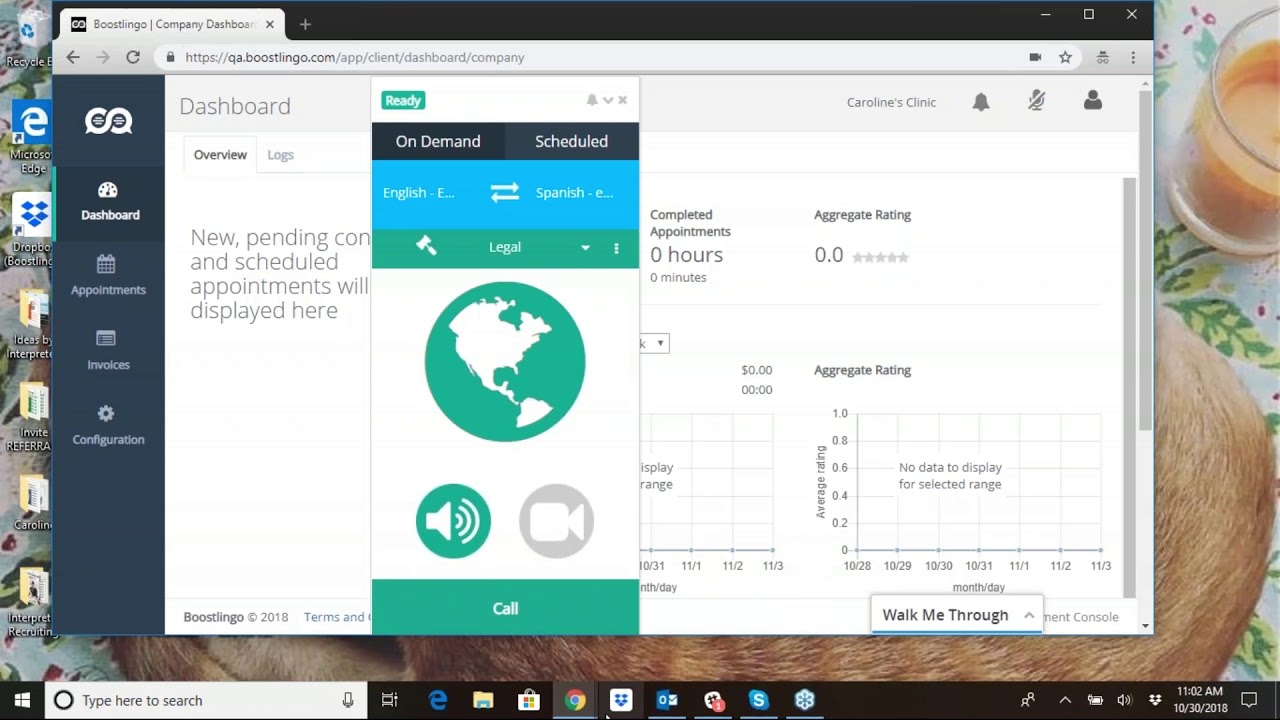Open the Dashboard sidebar item
This screenshot has width=1280, height=720.
click(x=109, y=201)
